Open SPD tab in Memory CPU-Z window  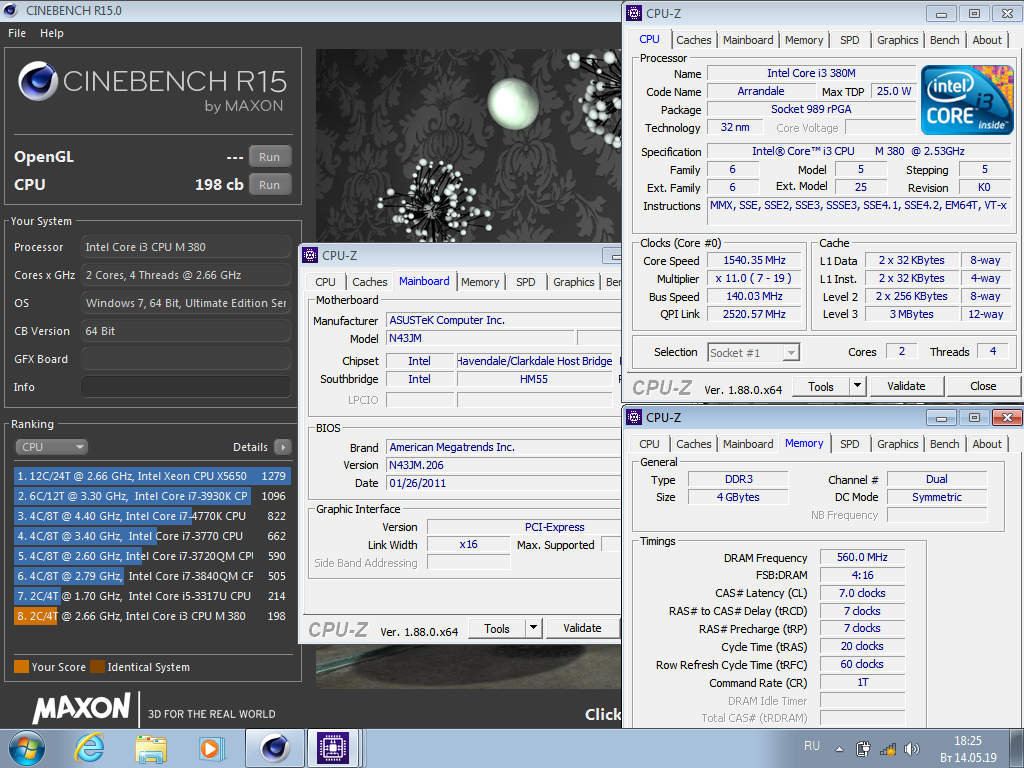tap(850, 444)
